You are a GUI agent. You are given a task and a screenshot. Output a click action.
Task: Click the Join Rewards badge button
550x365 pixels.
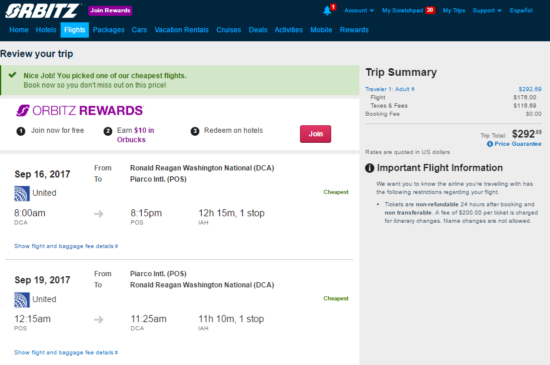coord(110,11)
